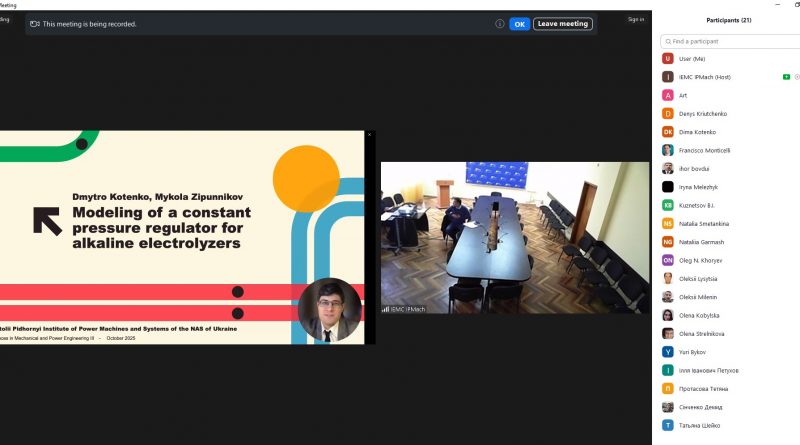Click Oleg N. Khoryev purple avatar
Image resolution: width=800 pixels, height=445 pixels.
pos(668,260)
